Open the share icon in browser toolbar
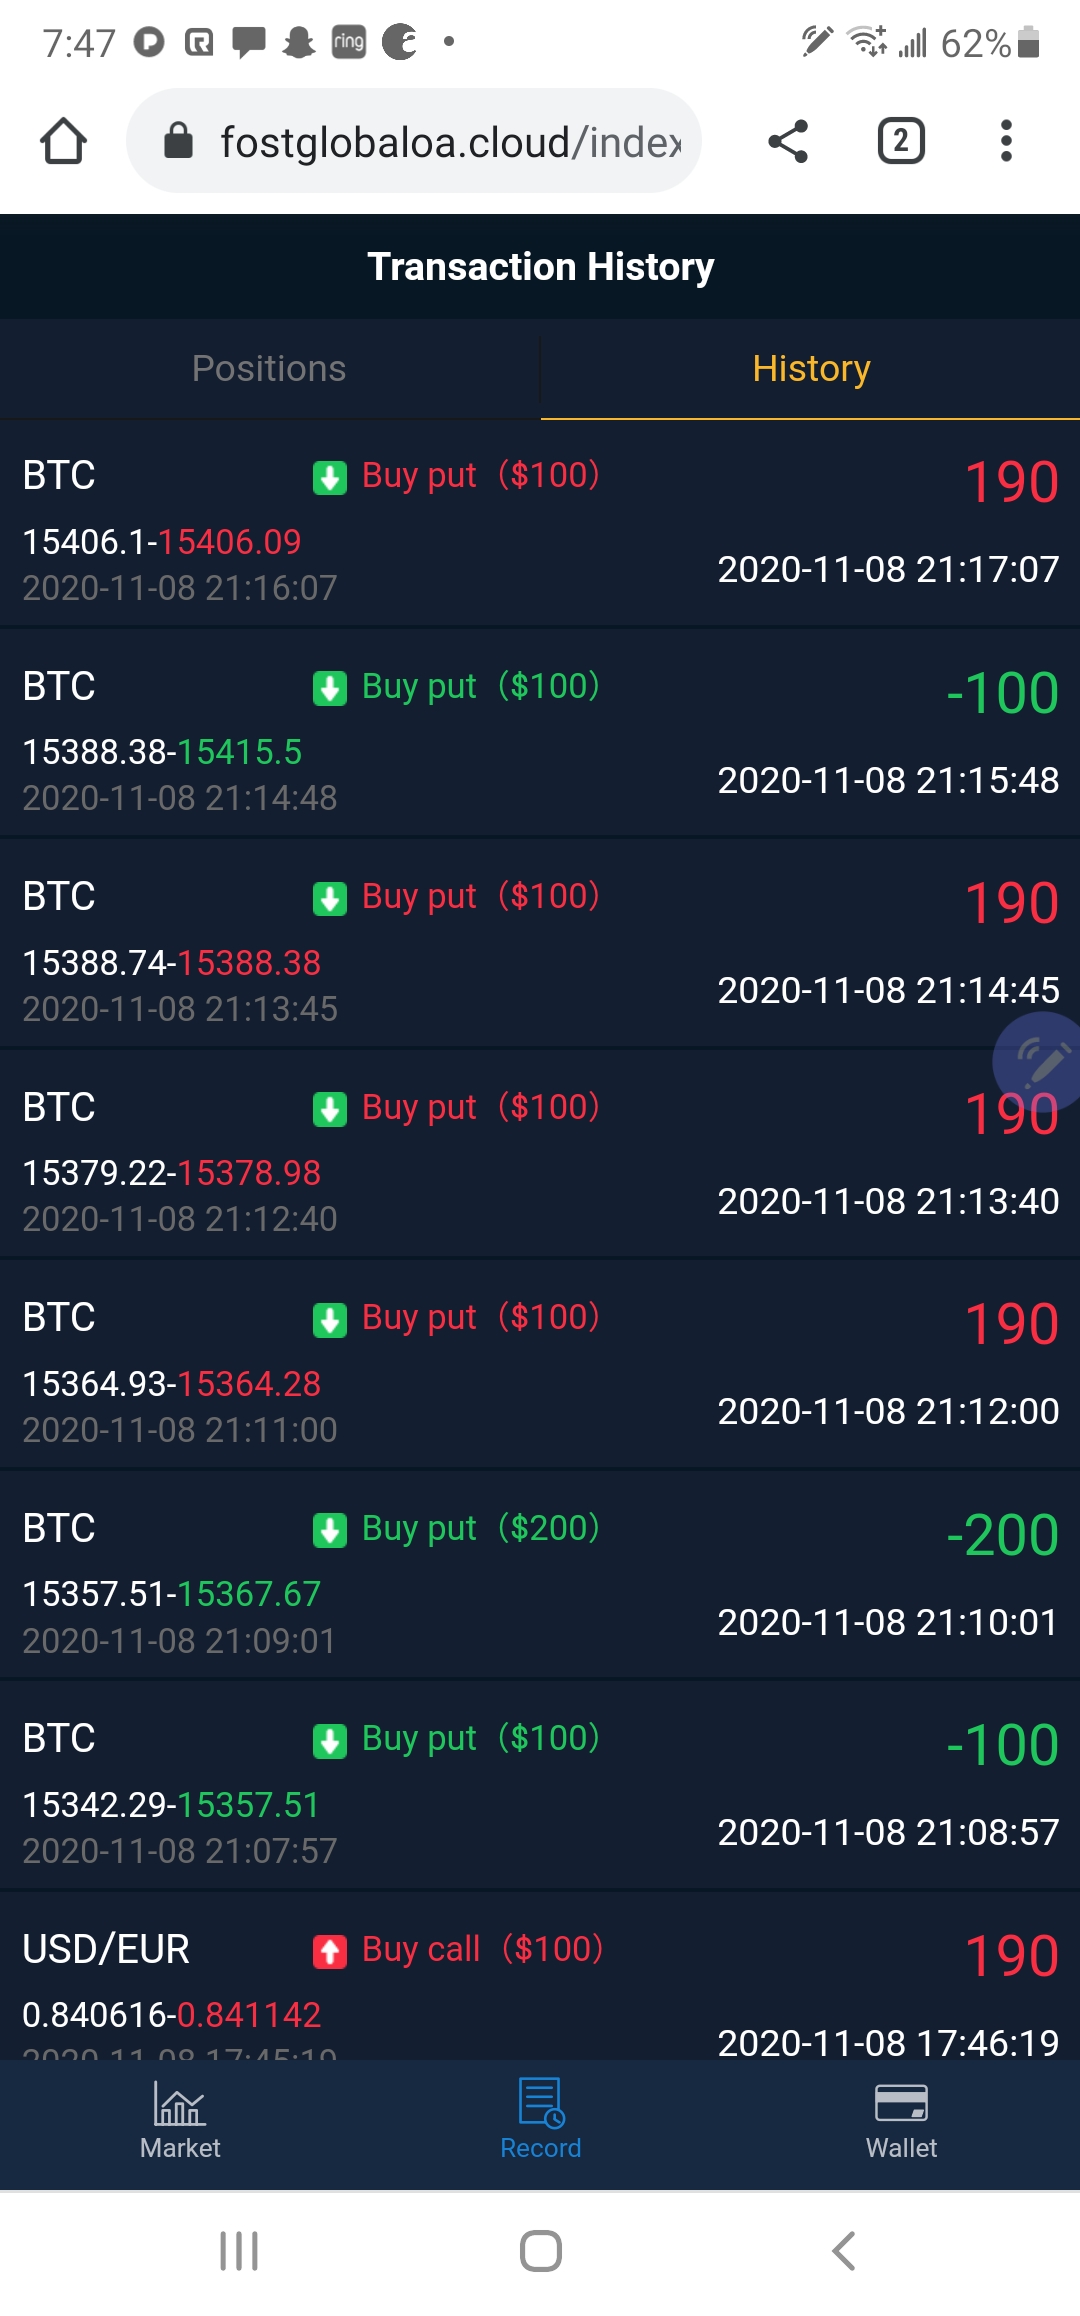The image size is (1080, 2316). tap(788, 141)
